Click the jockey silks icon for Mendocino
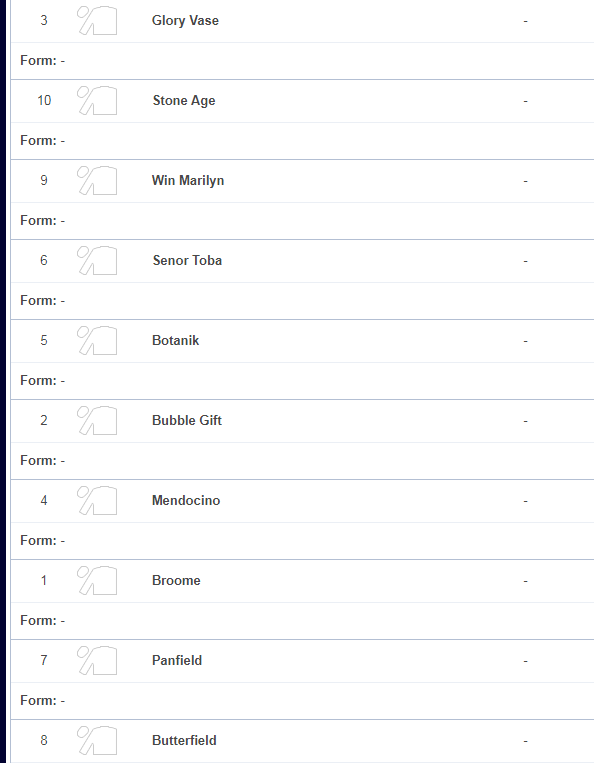Image resolution: width=594 pixels, height=763 pixels. 97,500
